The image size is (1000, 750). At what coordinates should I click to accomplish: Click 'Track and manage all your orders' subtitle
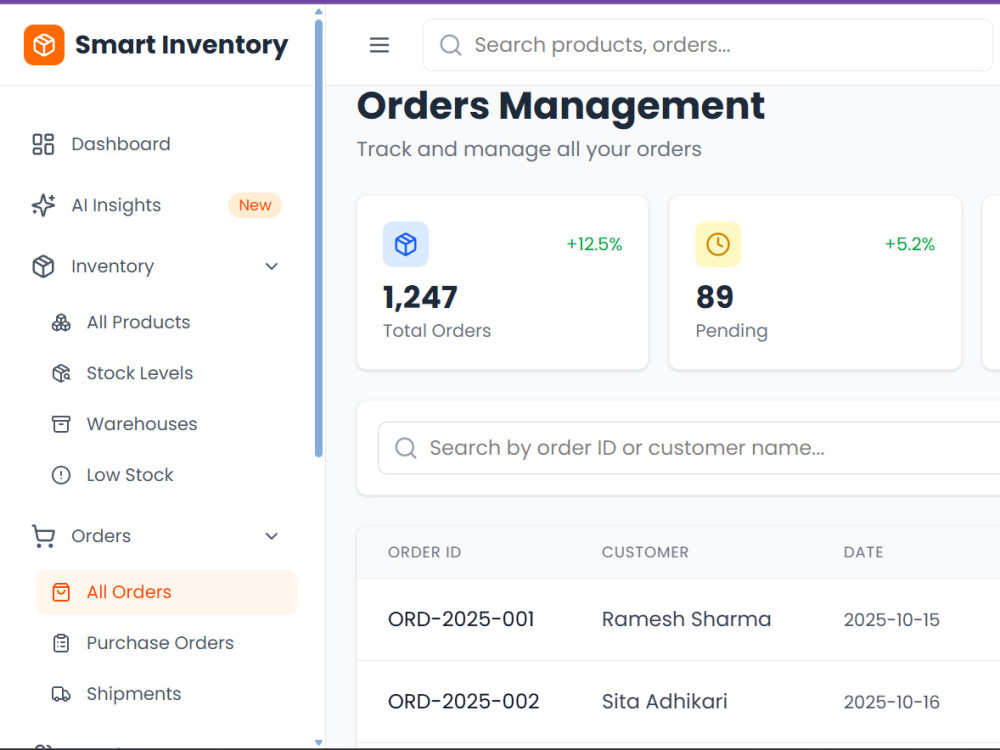[529, 150]
